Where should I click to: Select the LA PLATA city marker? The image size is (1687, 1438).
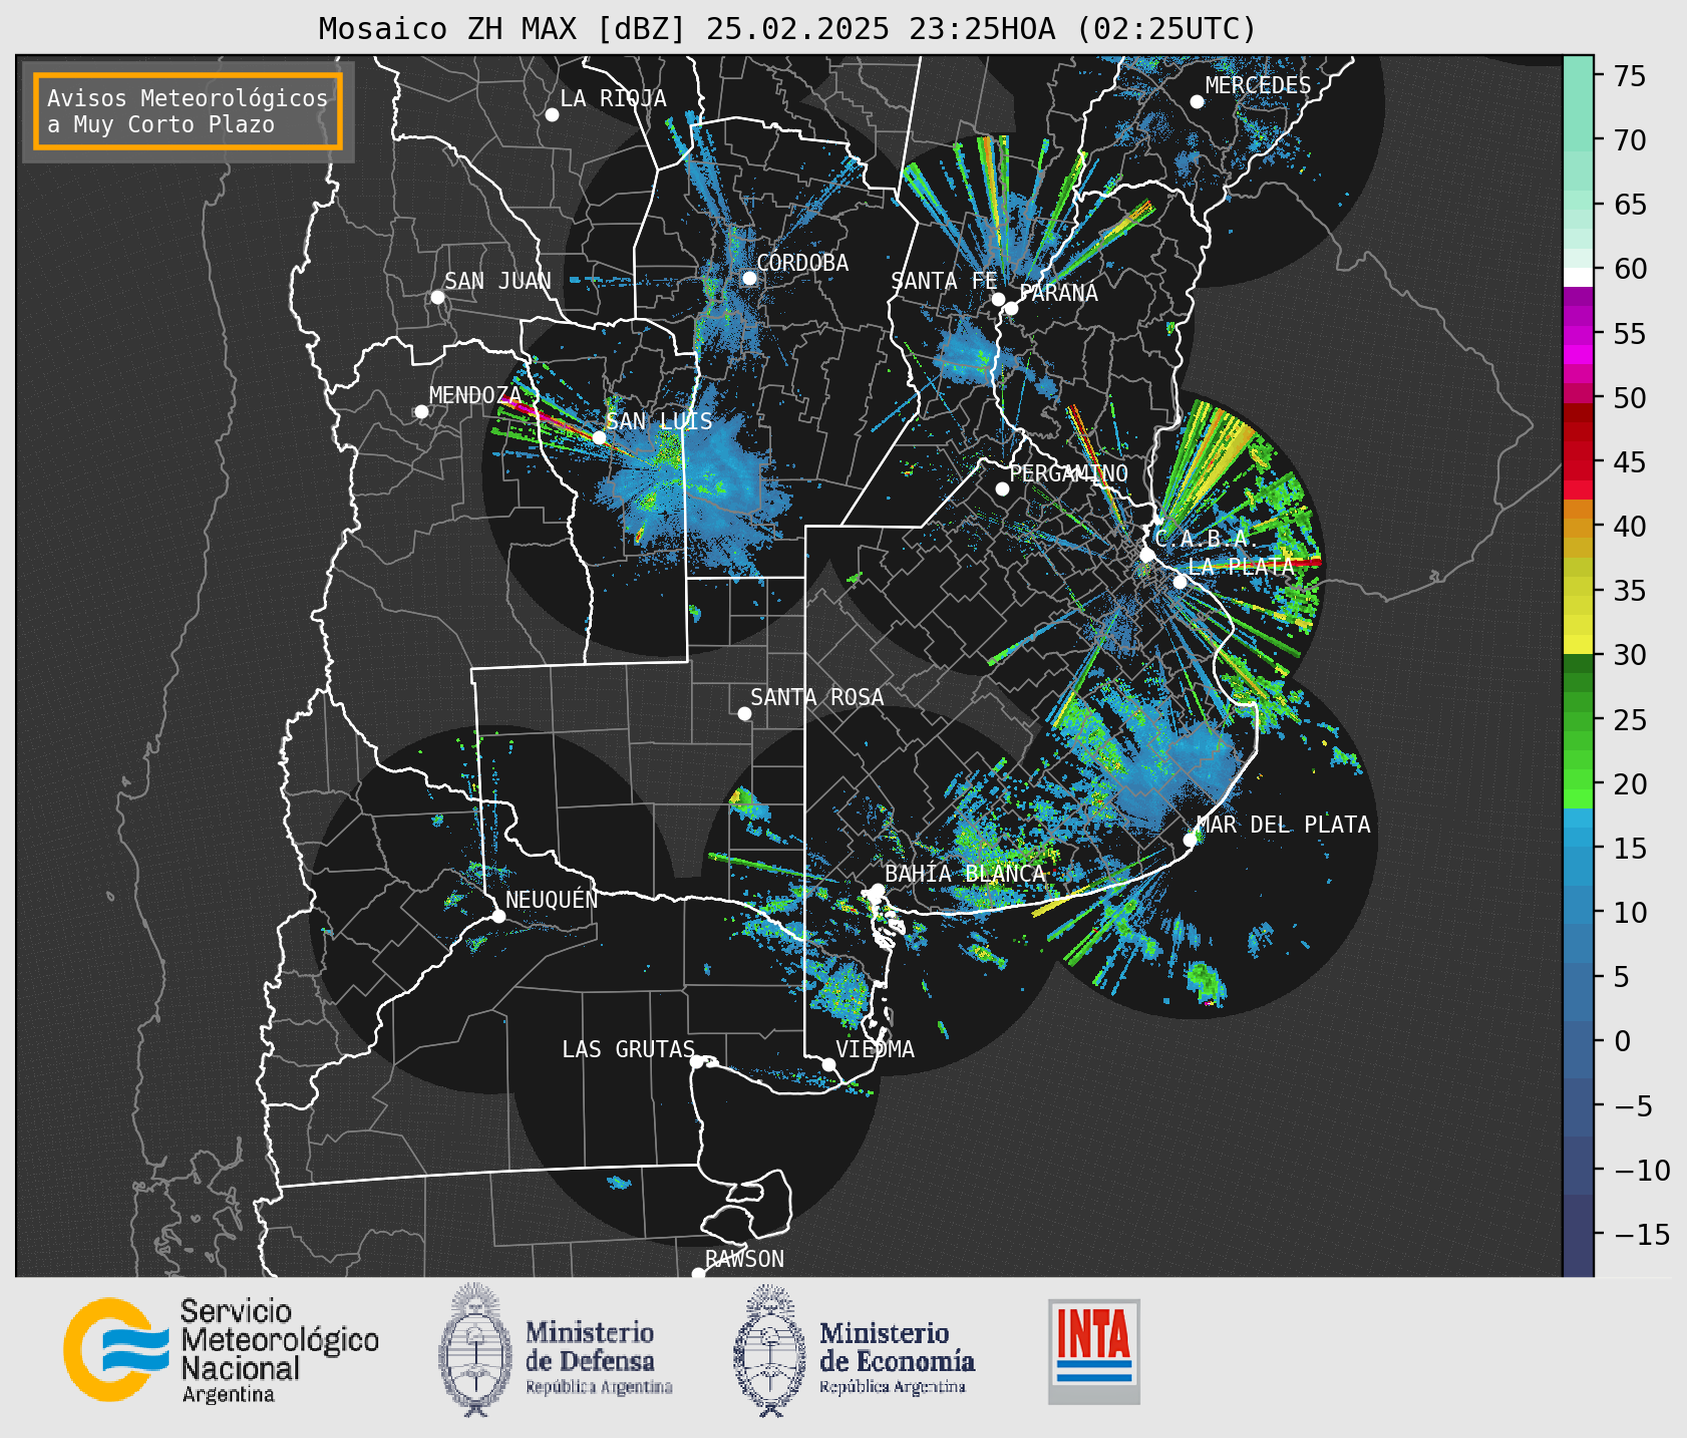[x=1180, y=582]
